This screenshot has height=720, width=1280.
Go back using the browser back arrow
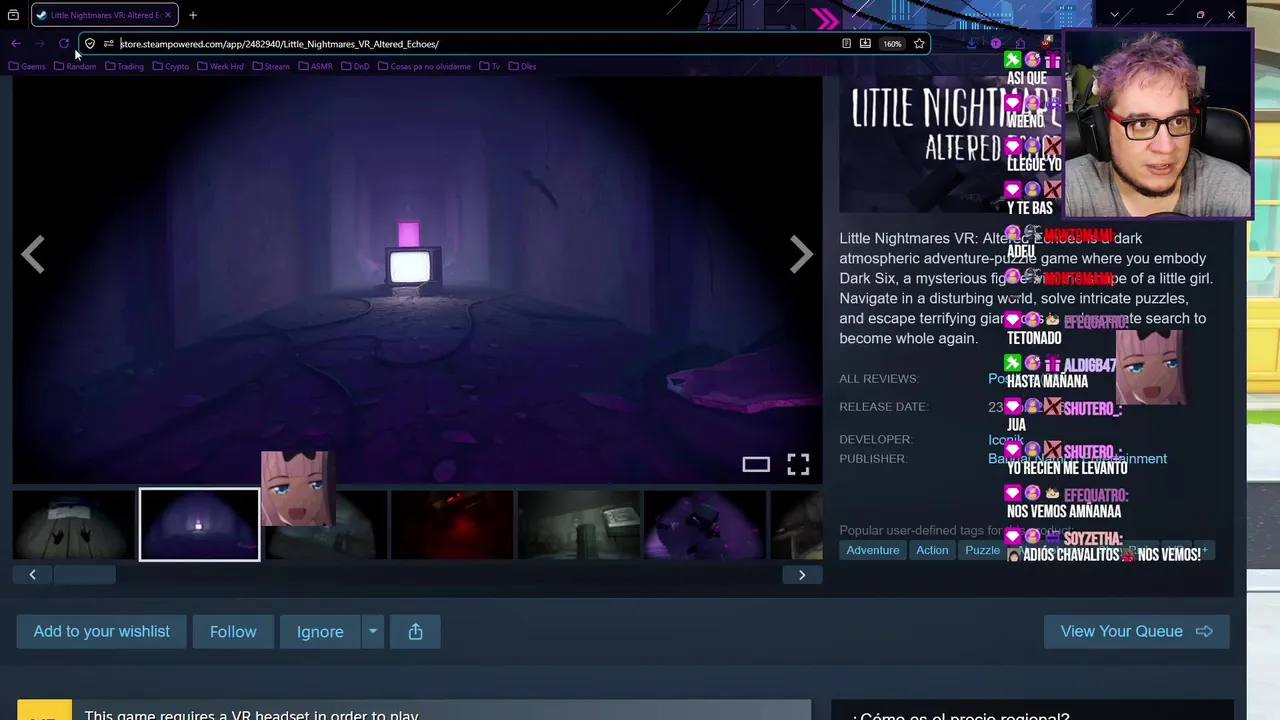click(x=16, y=44)
